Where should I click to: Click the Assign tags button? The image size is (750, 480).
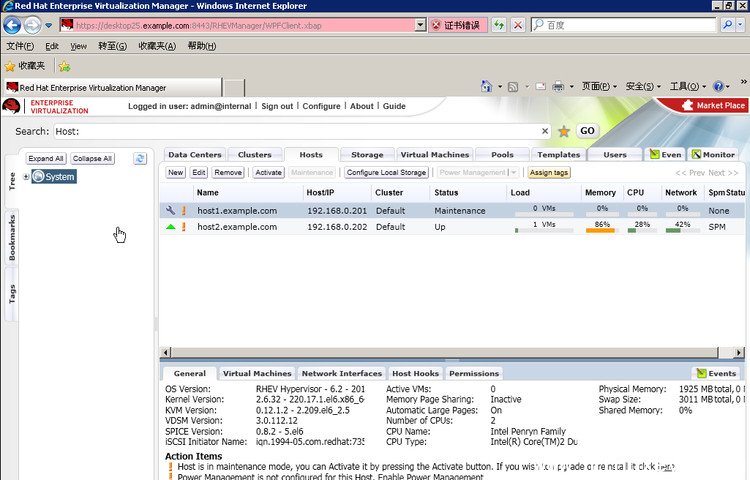(549, 172)
